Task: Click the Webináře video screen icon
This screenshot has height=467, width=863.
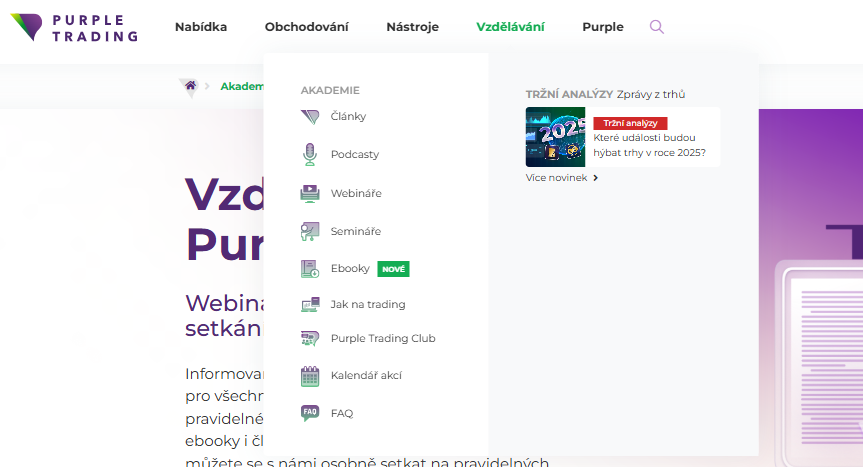Action: point(310,194)
